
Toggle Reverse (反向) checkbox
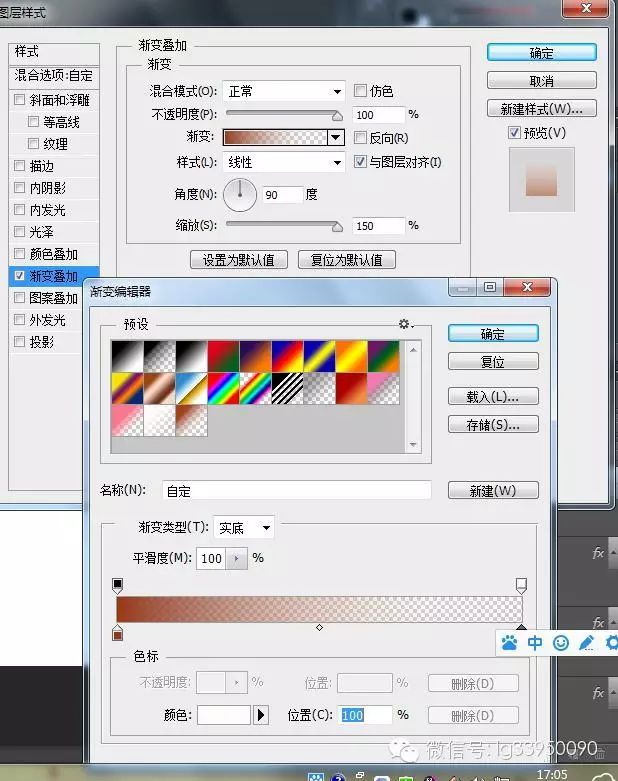(360, 137)
